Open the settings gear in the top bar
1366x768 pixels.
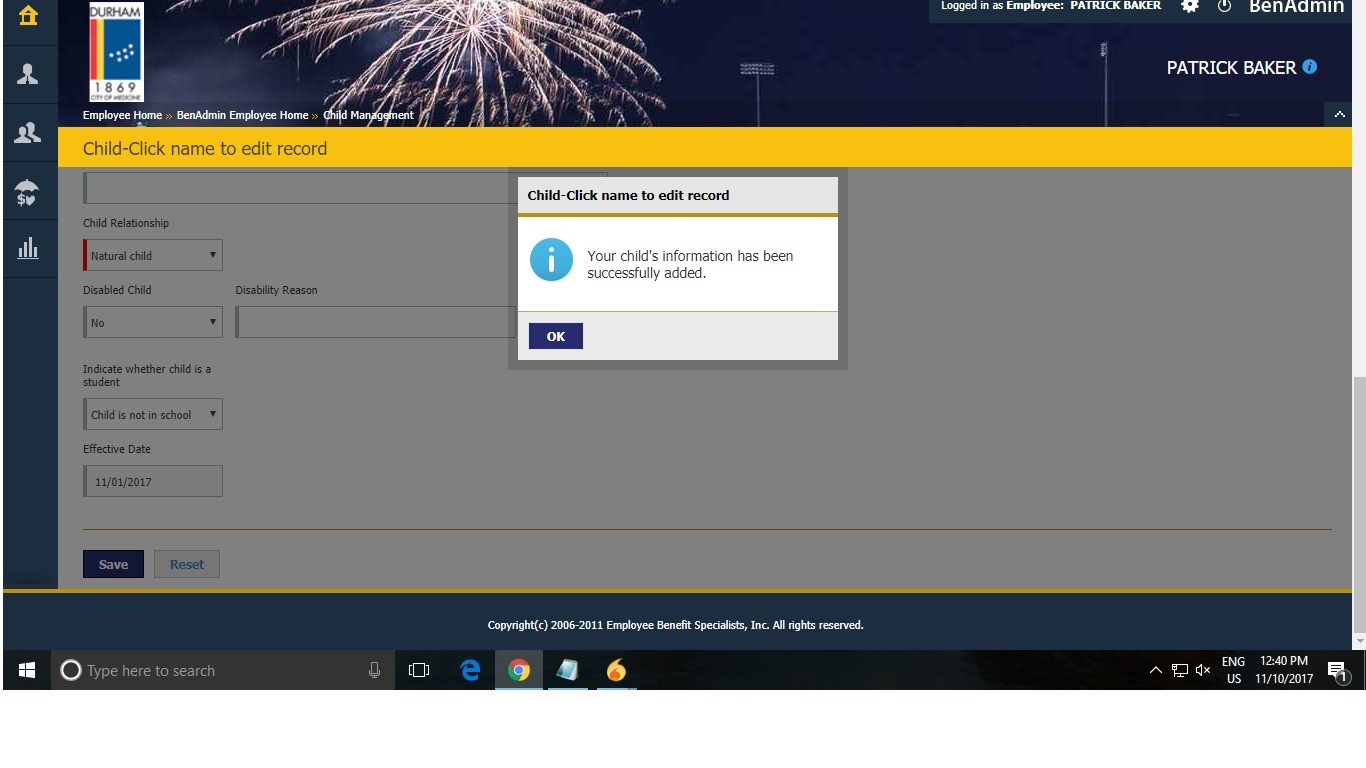click(1190, 6)
